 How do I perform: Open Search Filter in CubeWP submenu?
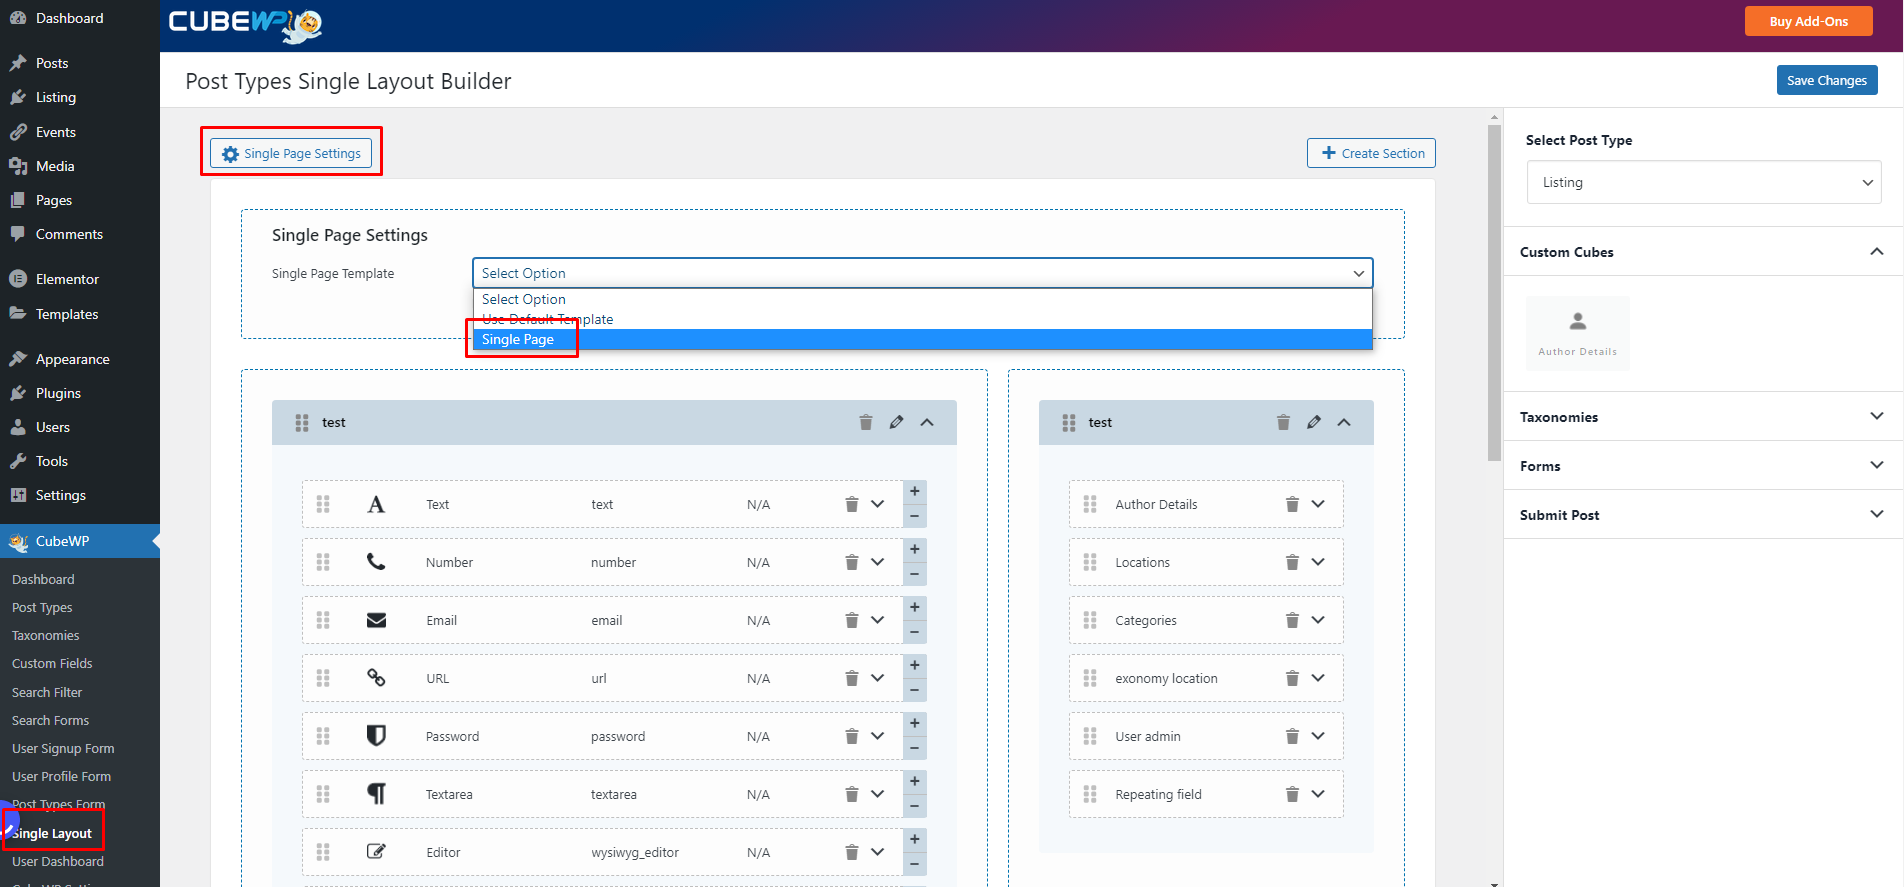point(47,692)
